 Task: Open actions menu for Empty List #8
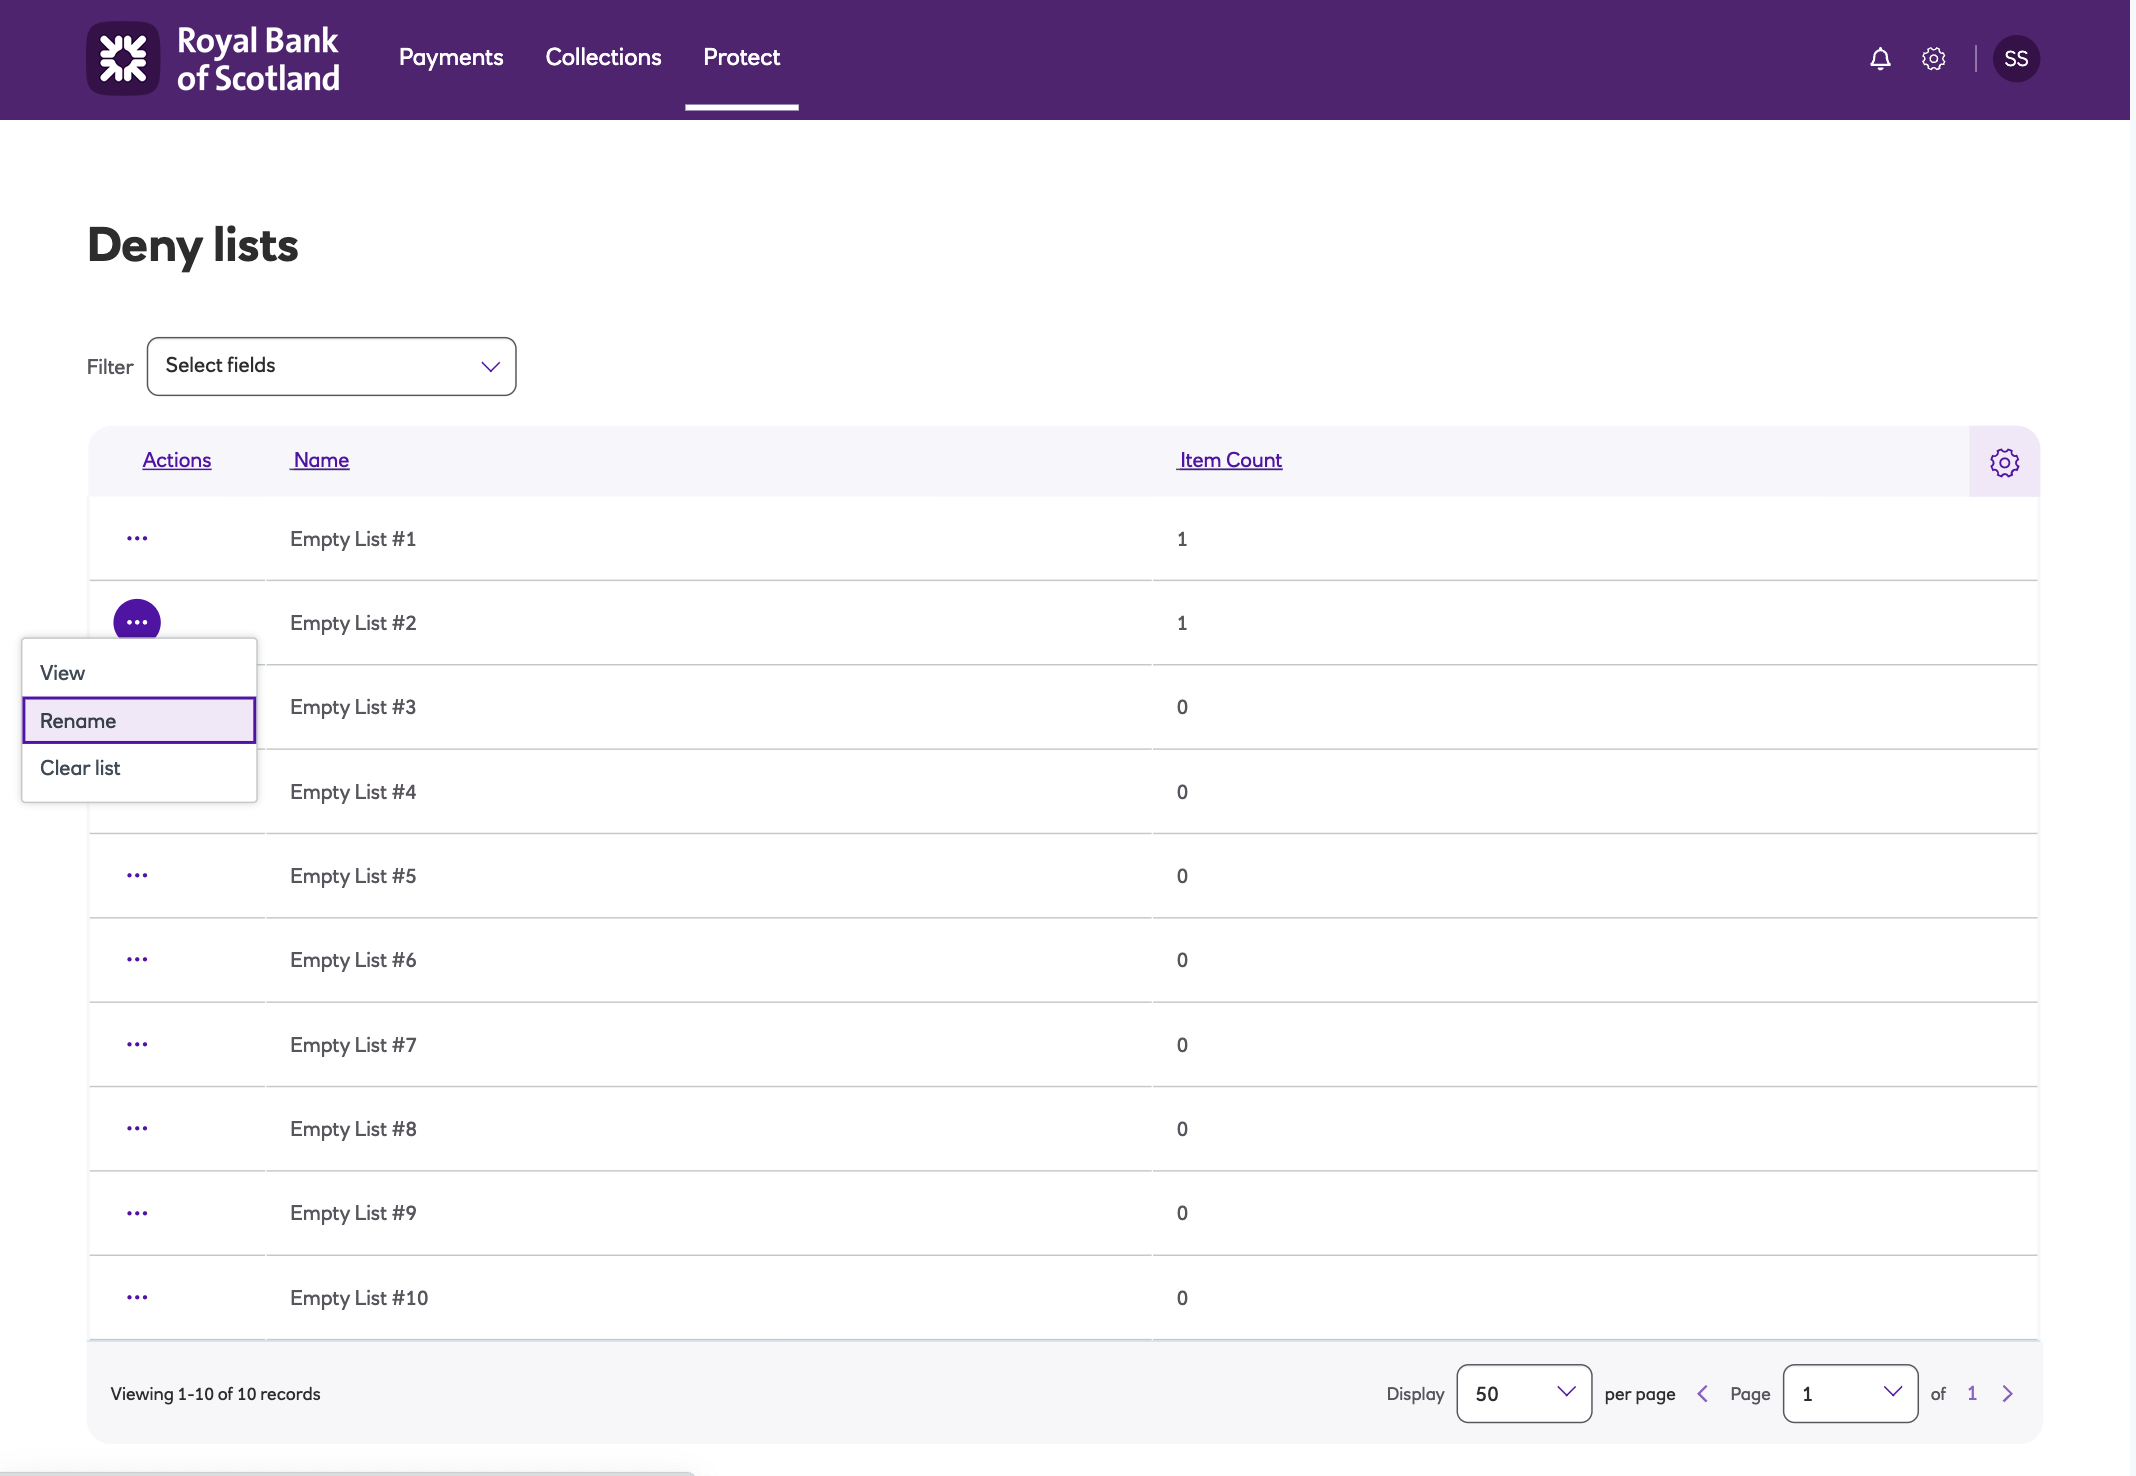pyautogui.click(x=137, y=1128)
